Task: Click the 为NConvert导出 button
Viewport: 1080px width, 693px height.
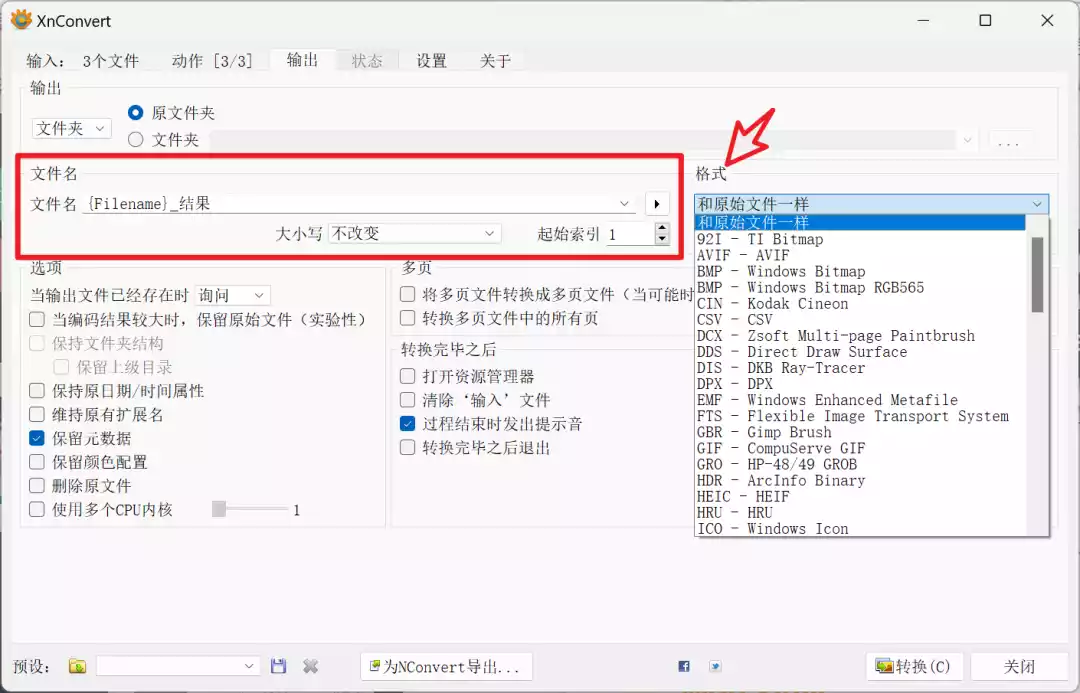Action: [x=446, y=666]
